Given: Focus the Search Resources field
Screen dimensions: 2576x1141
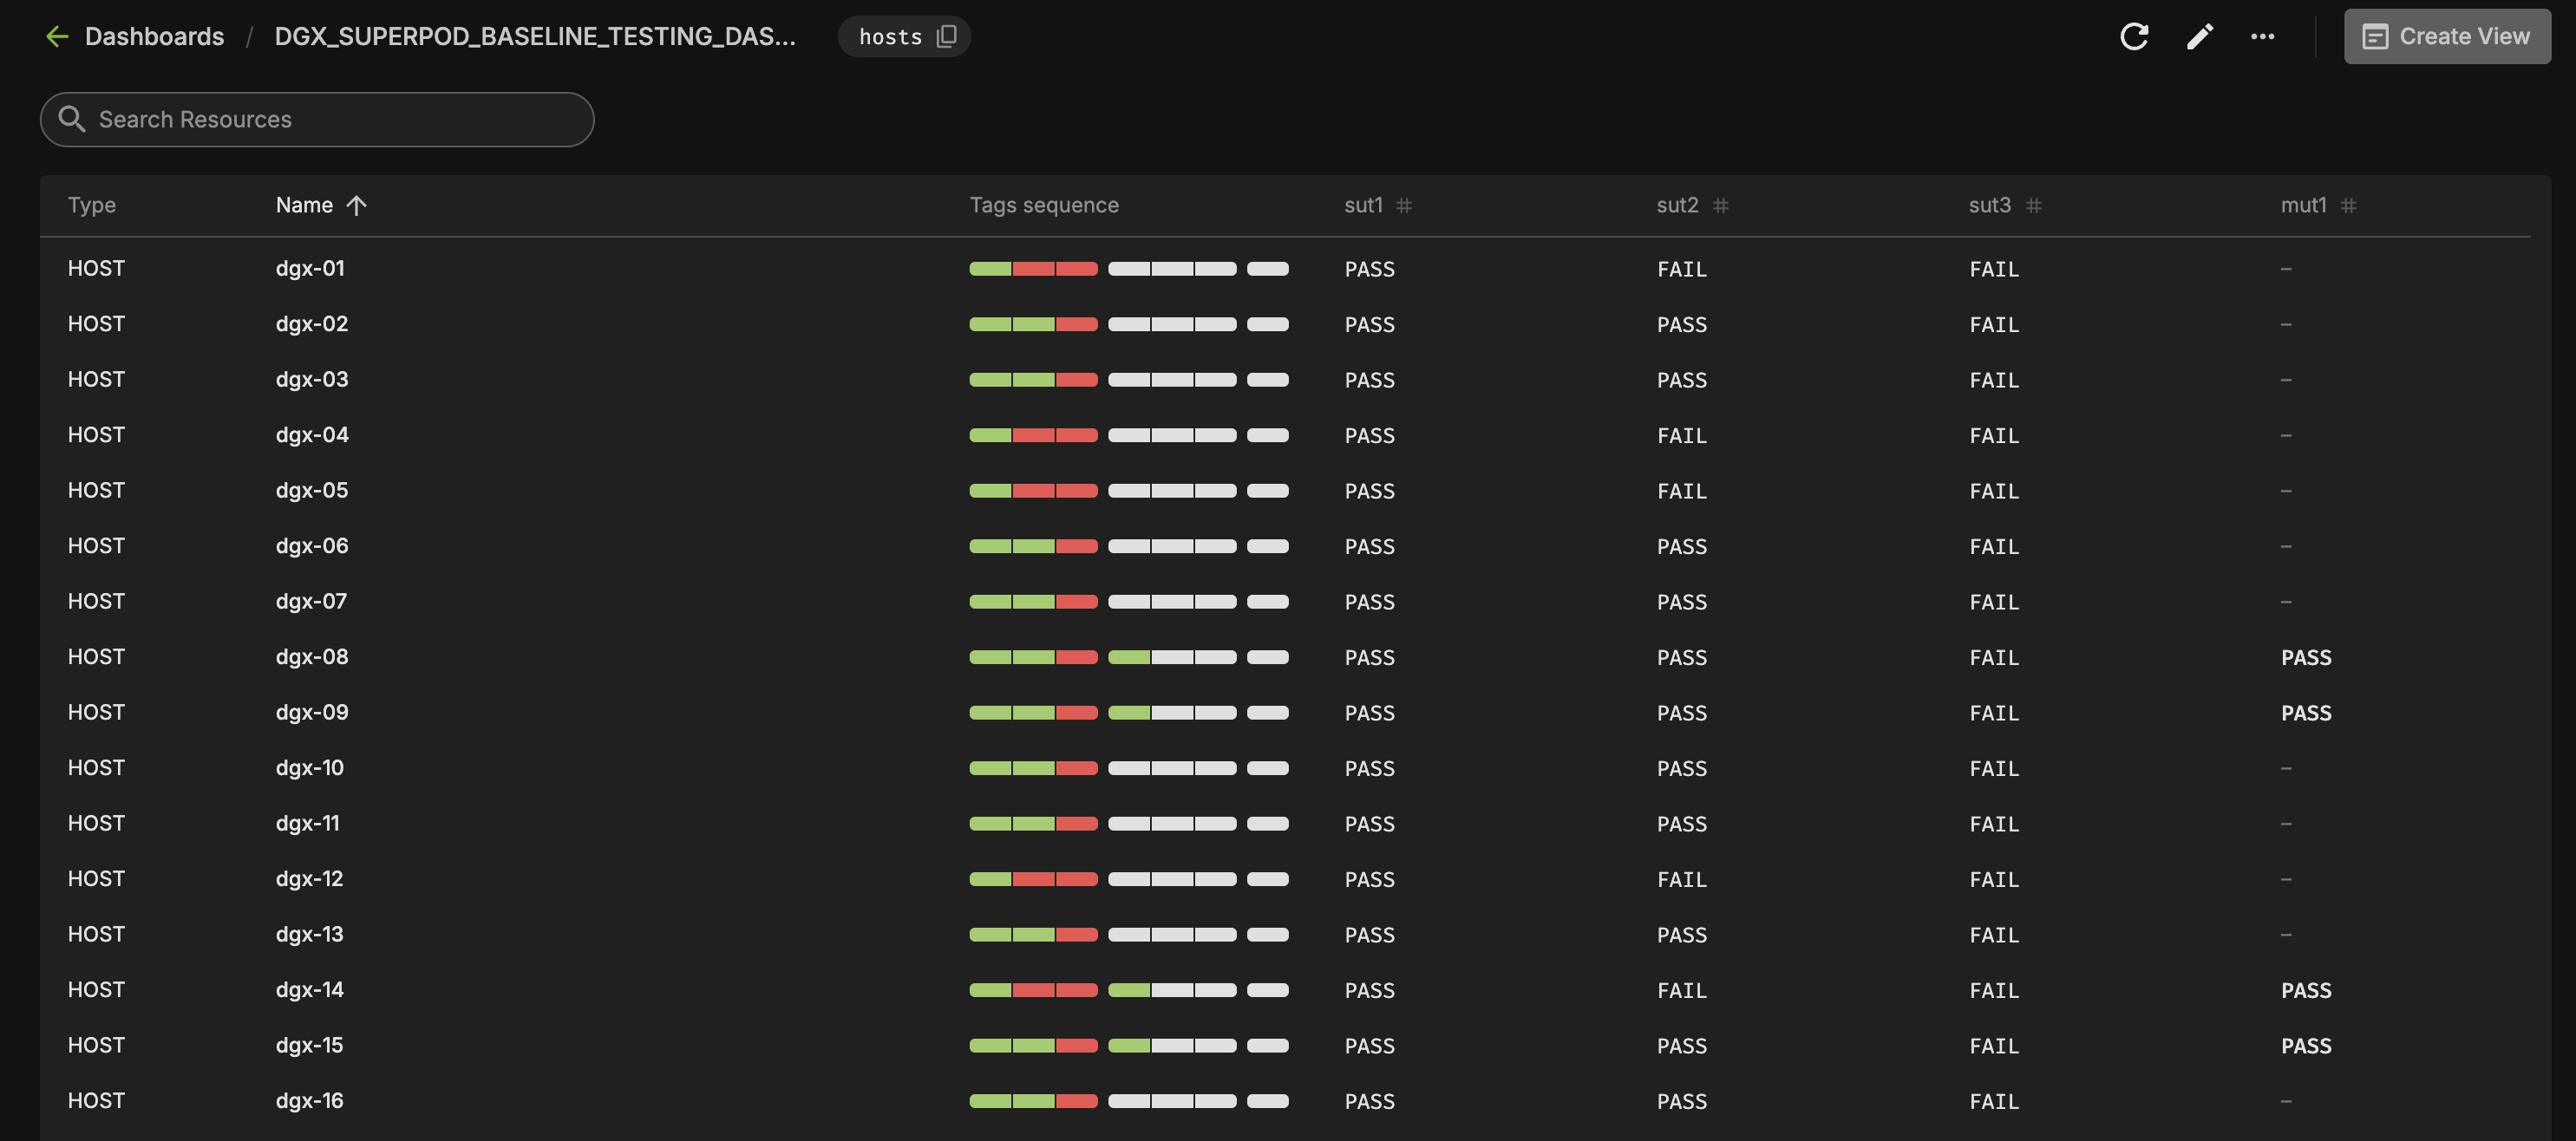Looking at the screenshot, I should point(317,119).
